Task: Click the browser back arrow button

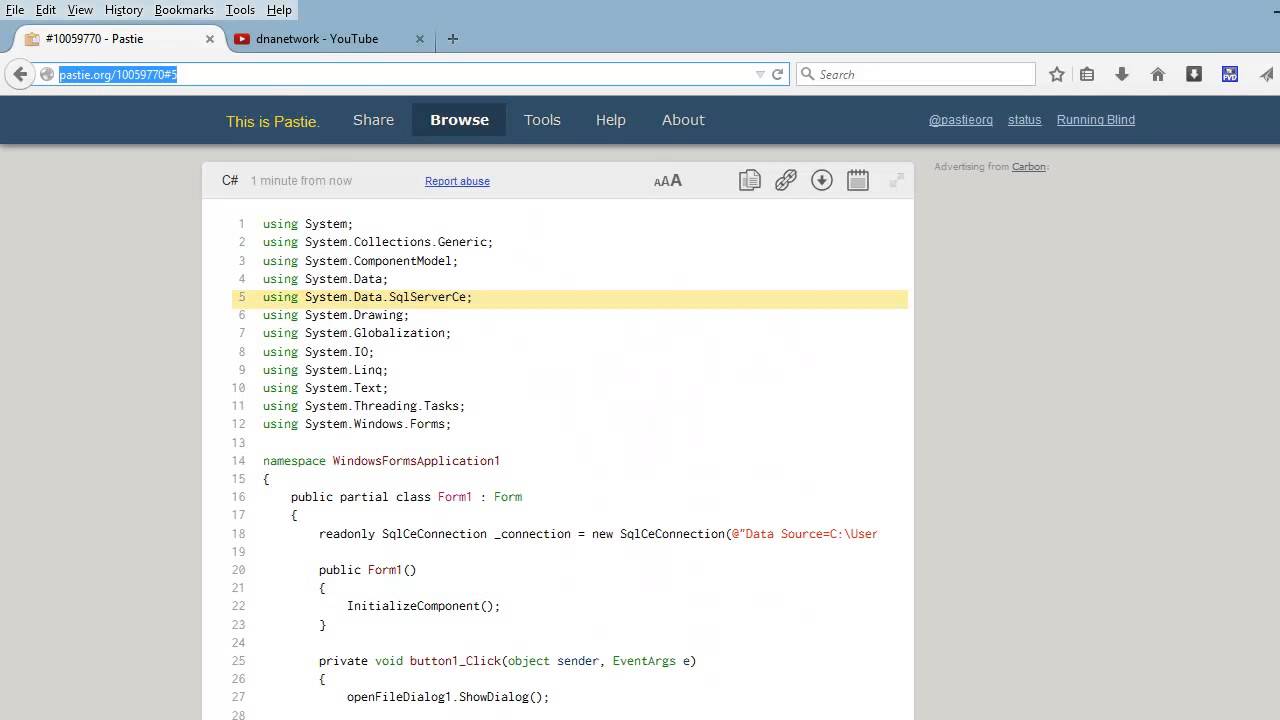Action: point(20,74)
